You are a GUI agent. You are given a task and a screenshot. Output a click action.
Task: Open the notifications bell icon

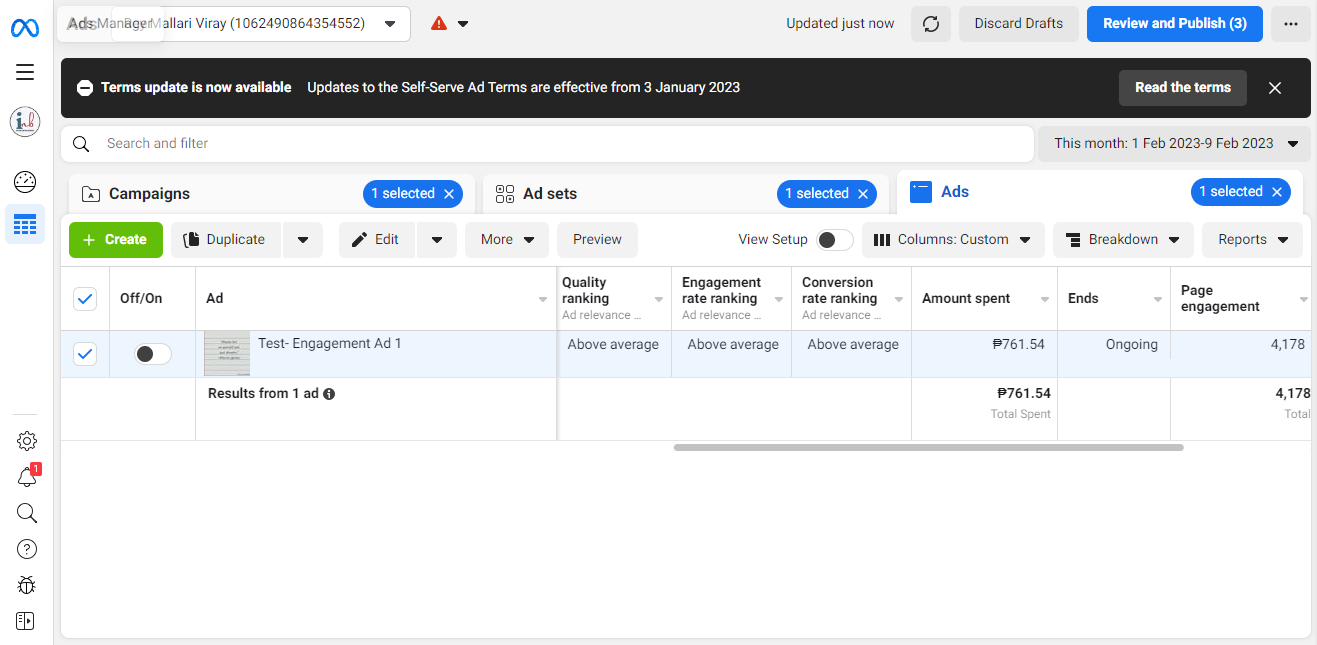27,478
